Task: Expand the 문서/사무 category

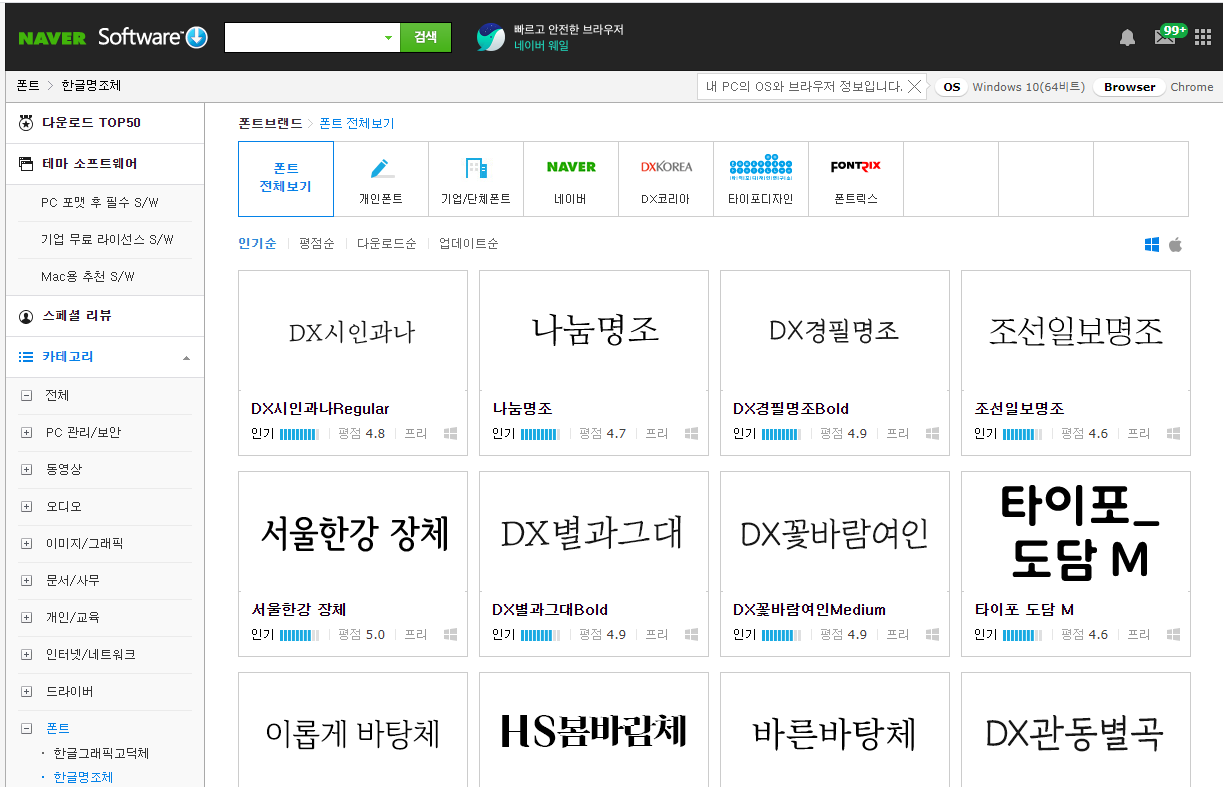Action: point(26,581)
